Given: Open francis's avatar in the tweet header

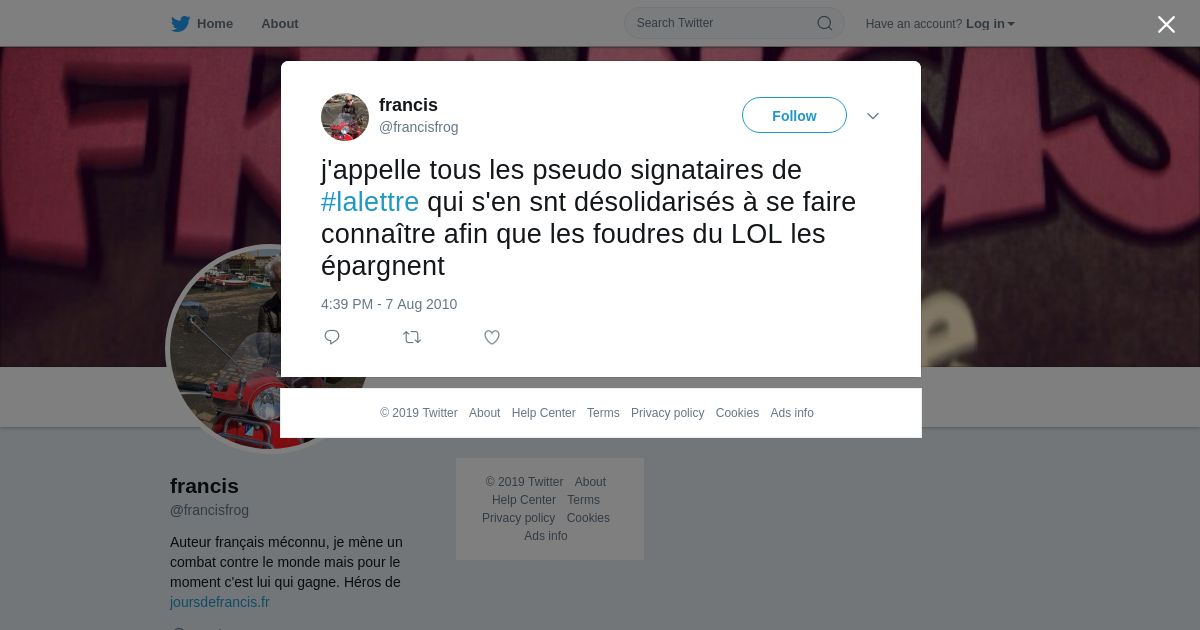Looking at the screenshot, I should pyautogui.click(x=345, y=117).
